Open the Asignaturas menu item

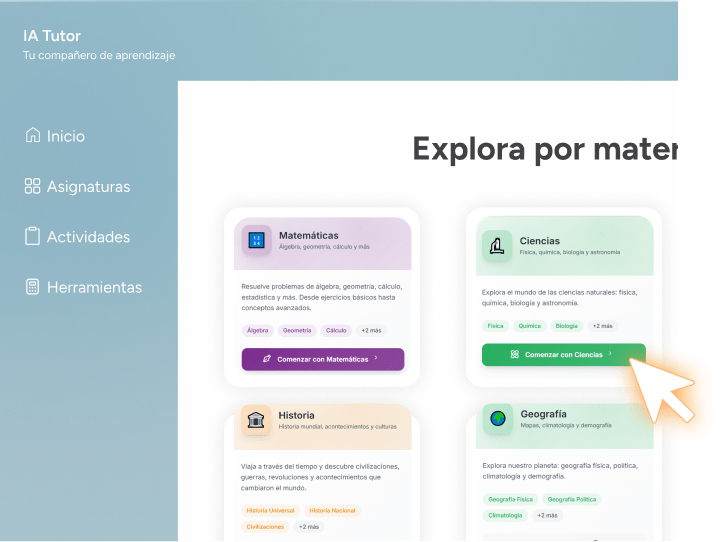(x=88, y=186)
